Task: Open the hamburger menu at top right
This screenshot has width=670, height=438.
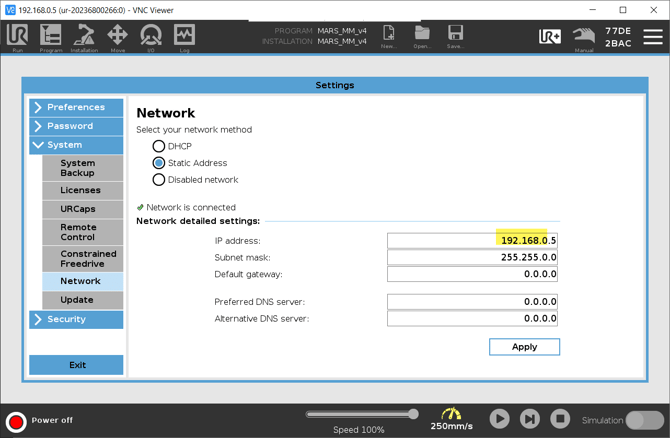Action: [x=652, y=36]
